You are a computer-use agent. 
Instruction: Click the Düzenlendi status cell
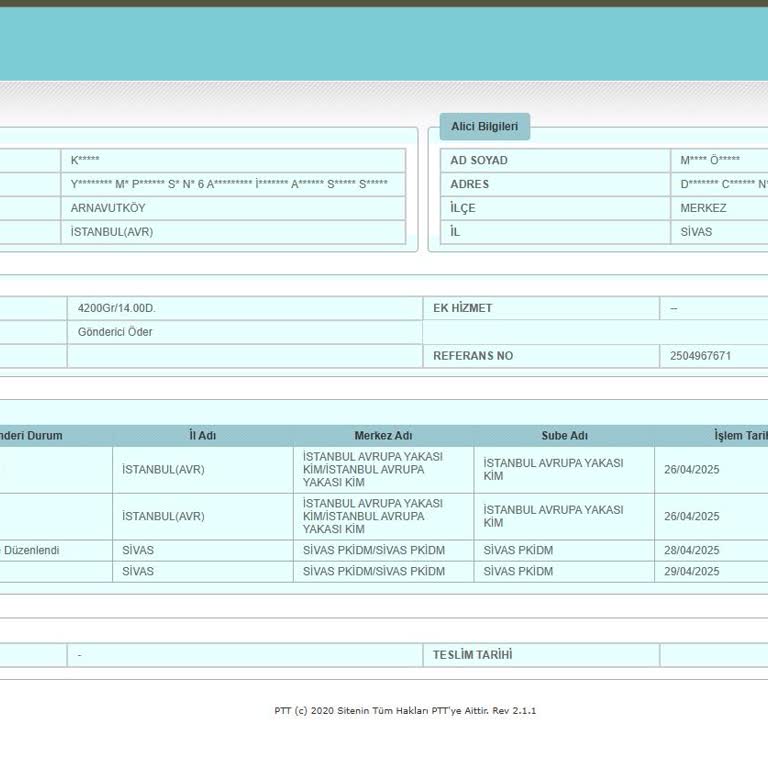[30, 551]
